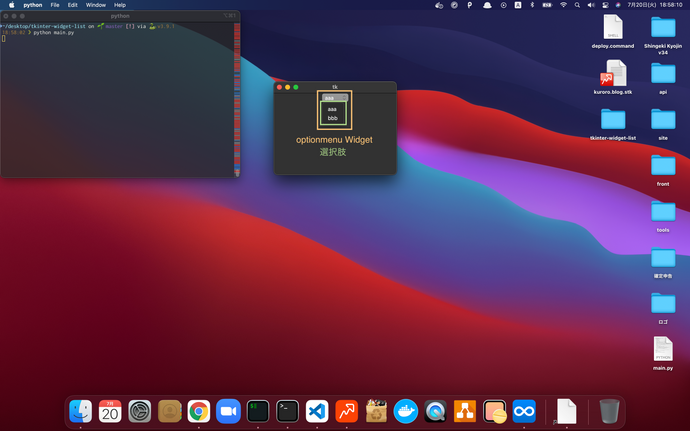Open the Help menu

click(x=120, y=5)
